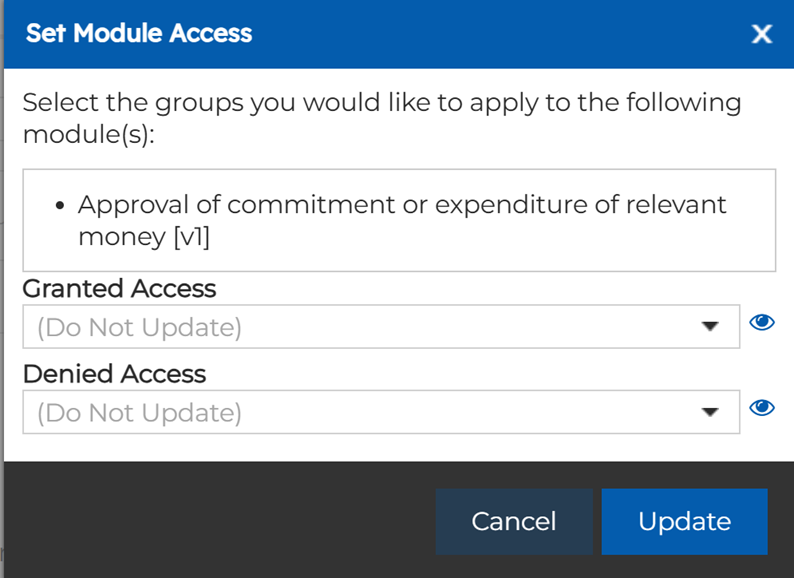Image resolution: width=794 pixels, height=578 pixels.
Task: Click the blank space right of "money [v1]"
Action: click(500, 238)
